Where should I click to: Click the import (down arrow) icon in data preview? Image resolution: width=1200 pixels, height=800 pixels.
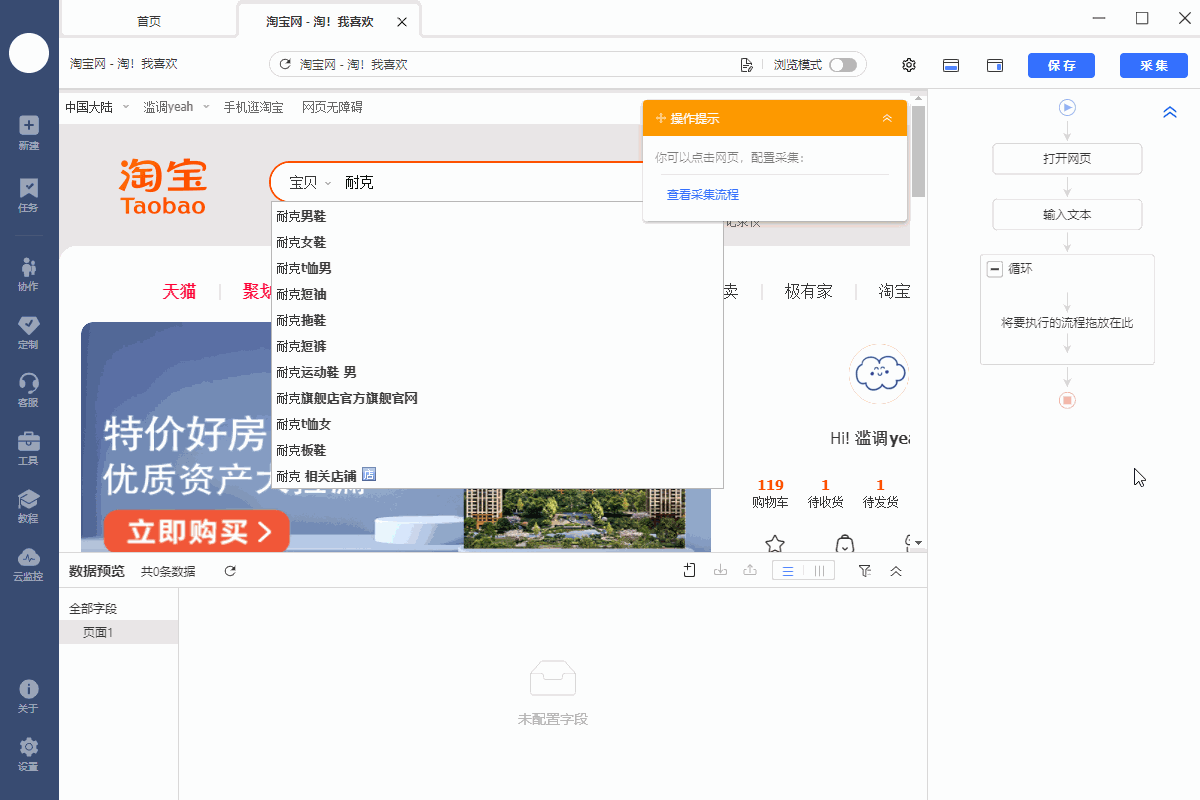720,570
